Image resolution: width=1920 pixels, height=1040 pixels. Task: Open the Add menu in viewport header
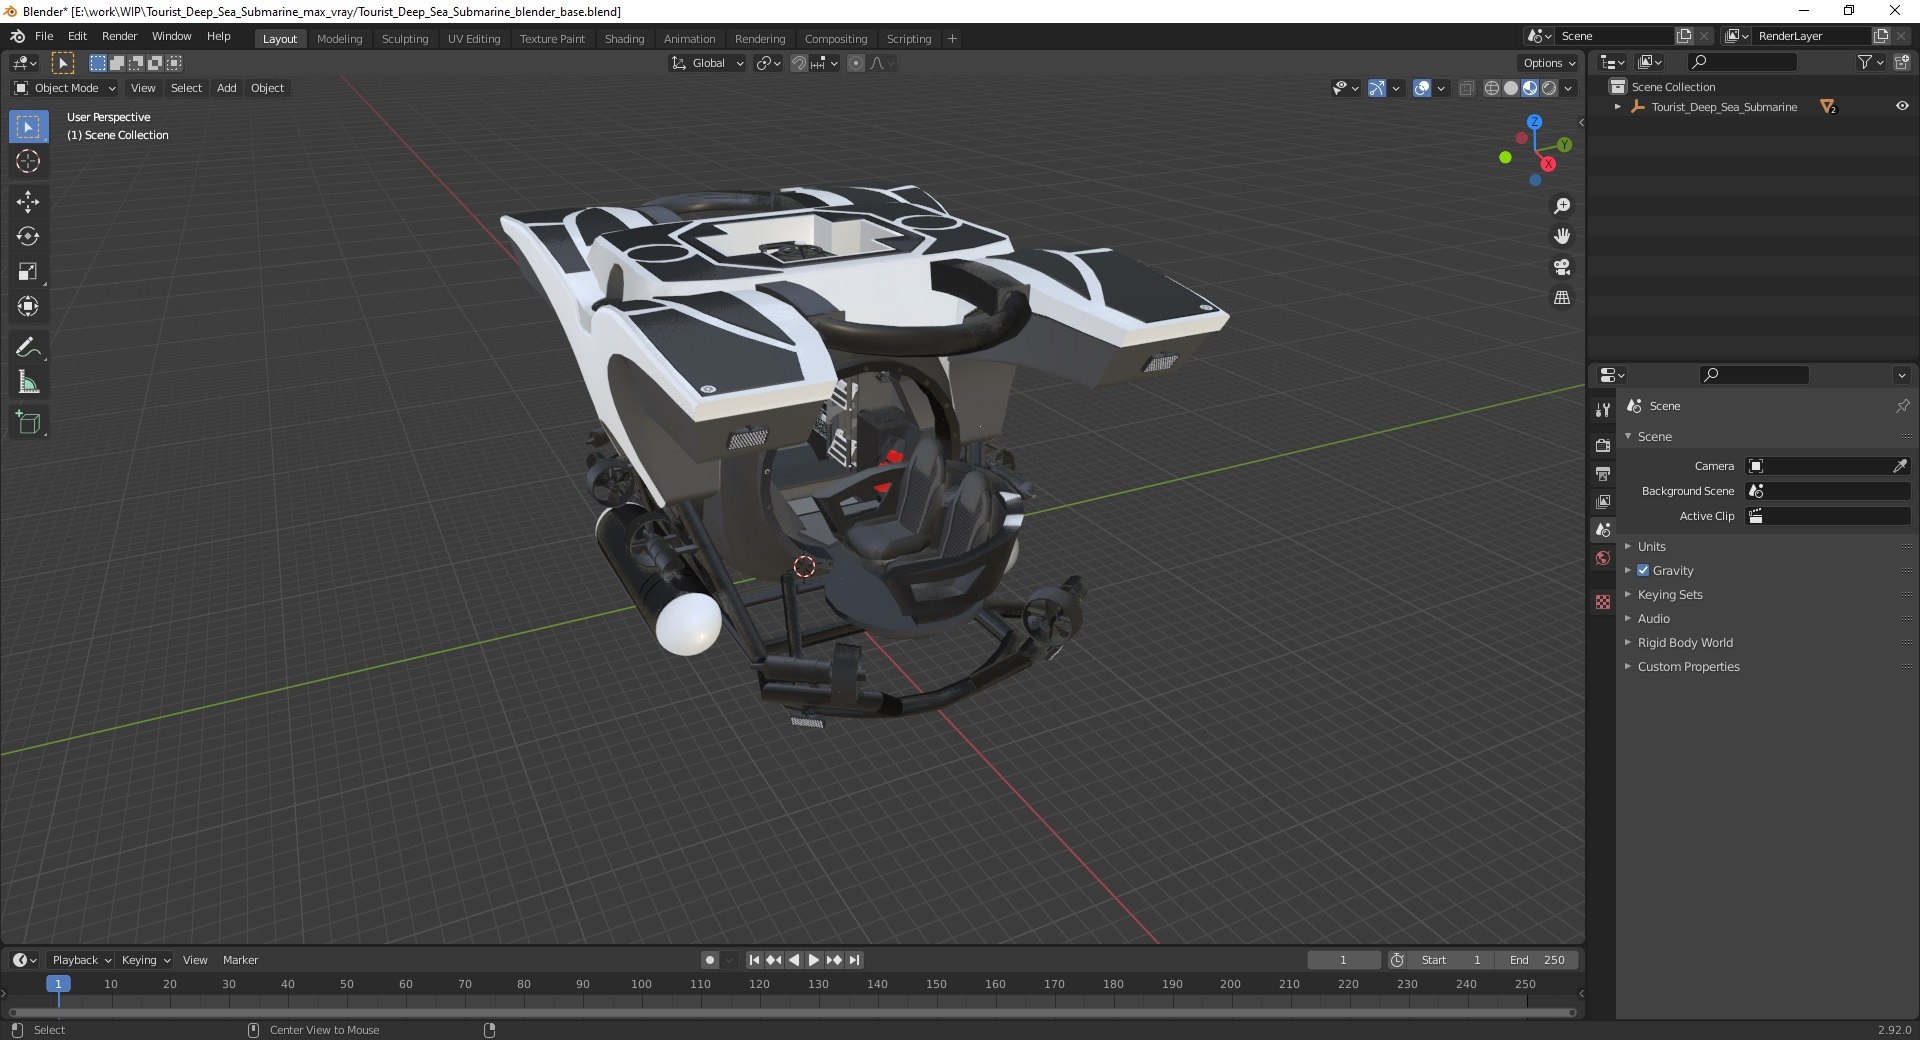pyautogui.click(x=227, y=88)
